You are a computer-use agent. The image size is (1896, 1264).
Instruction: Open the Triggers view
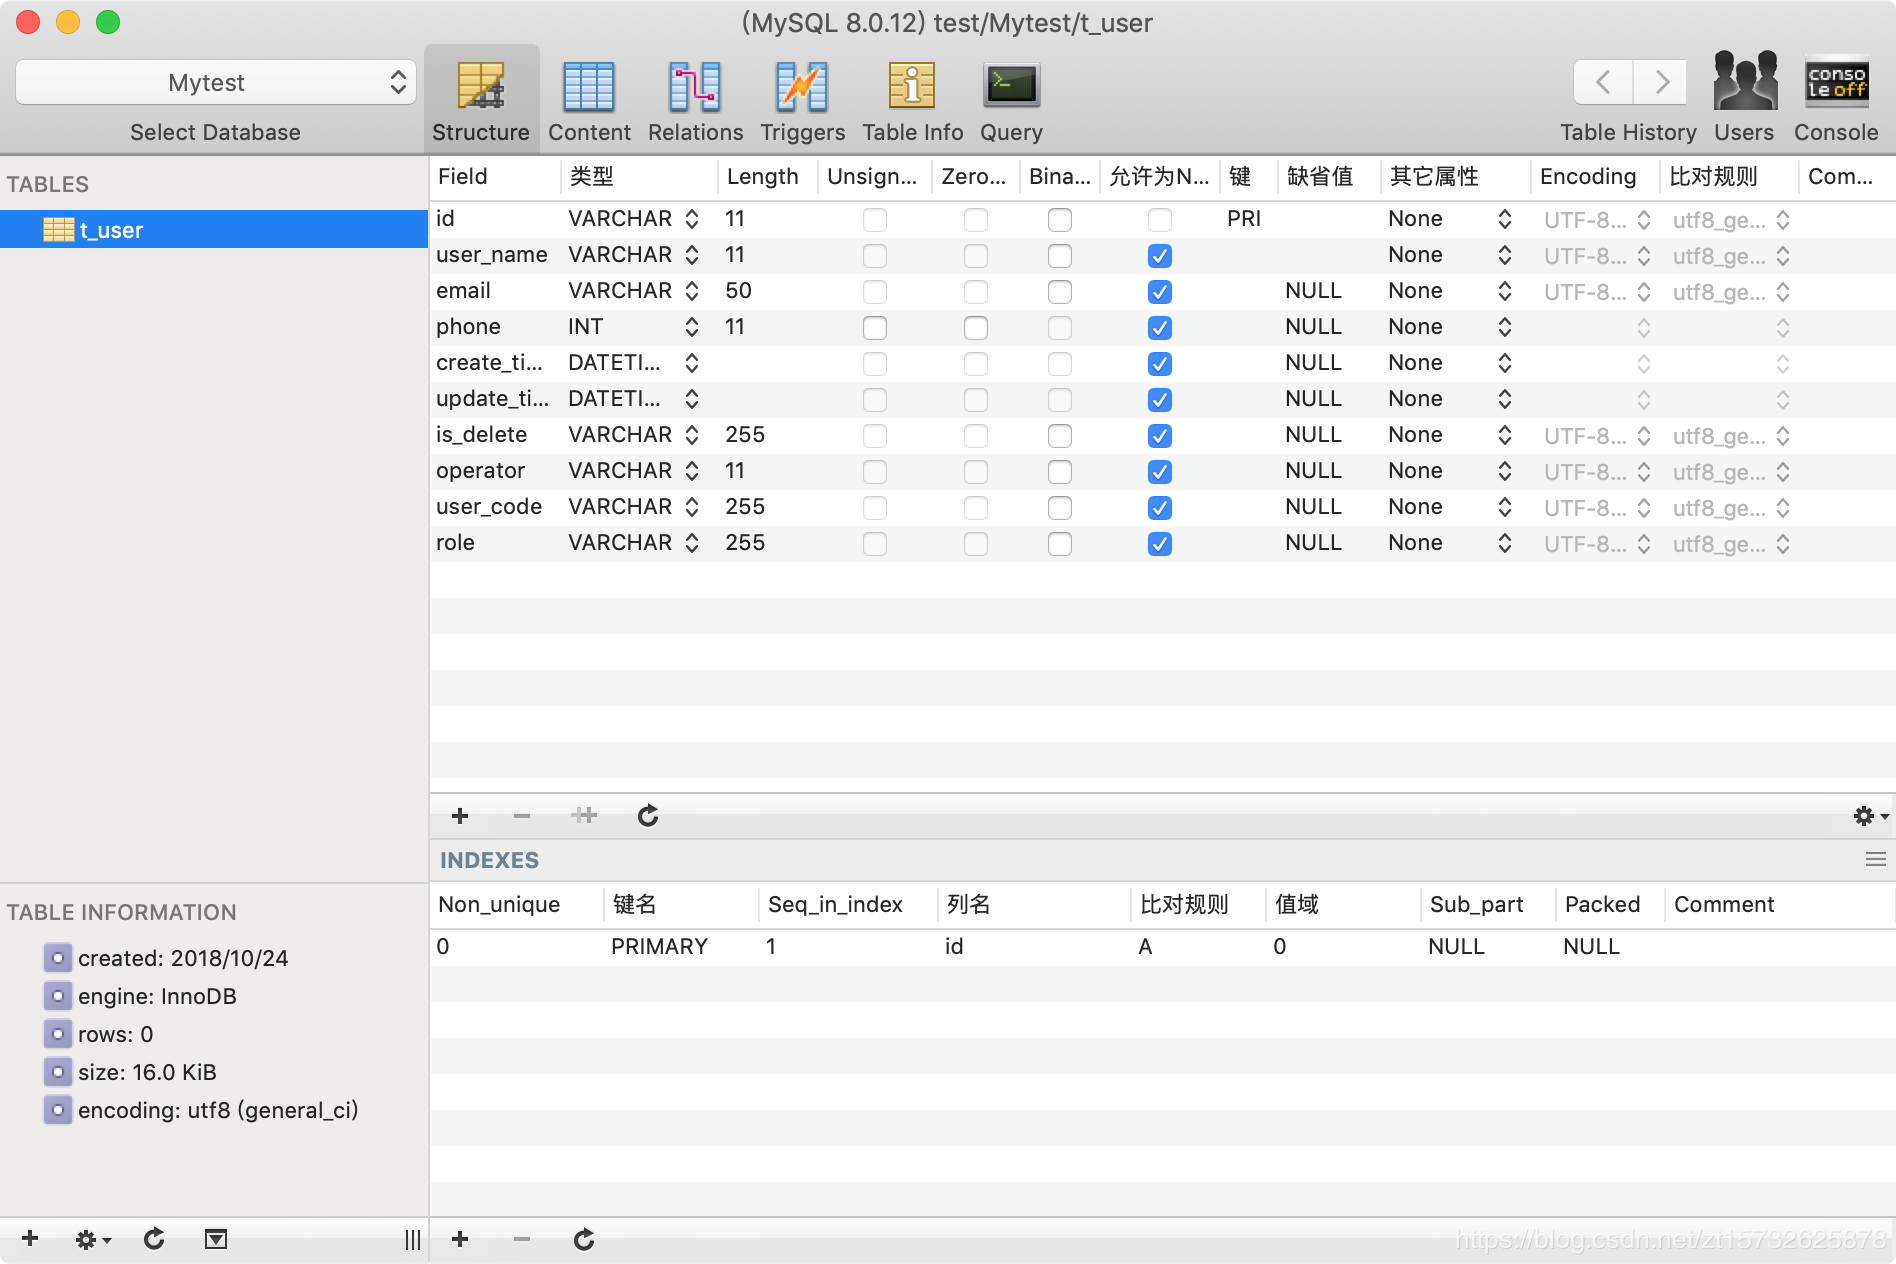click(x=802, y=100)
